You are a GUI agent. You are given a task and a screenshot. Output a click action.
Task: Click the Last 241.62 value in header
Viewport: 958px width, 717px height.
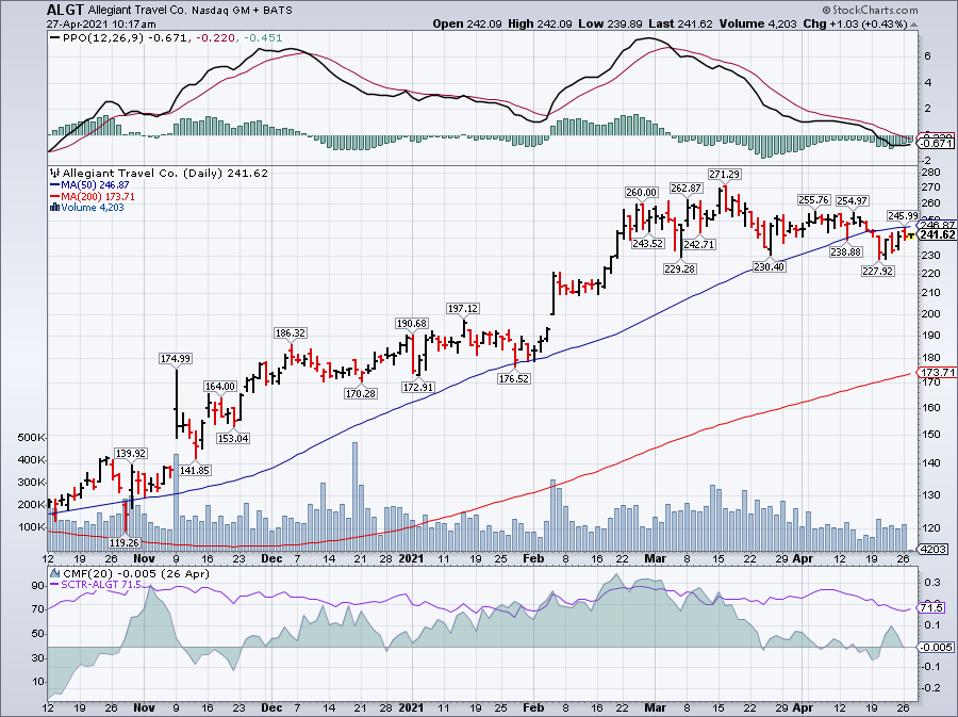(x=680, y=24)
